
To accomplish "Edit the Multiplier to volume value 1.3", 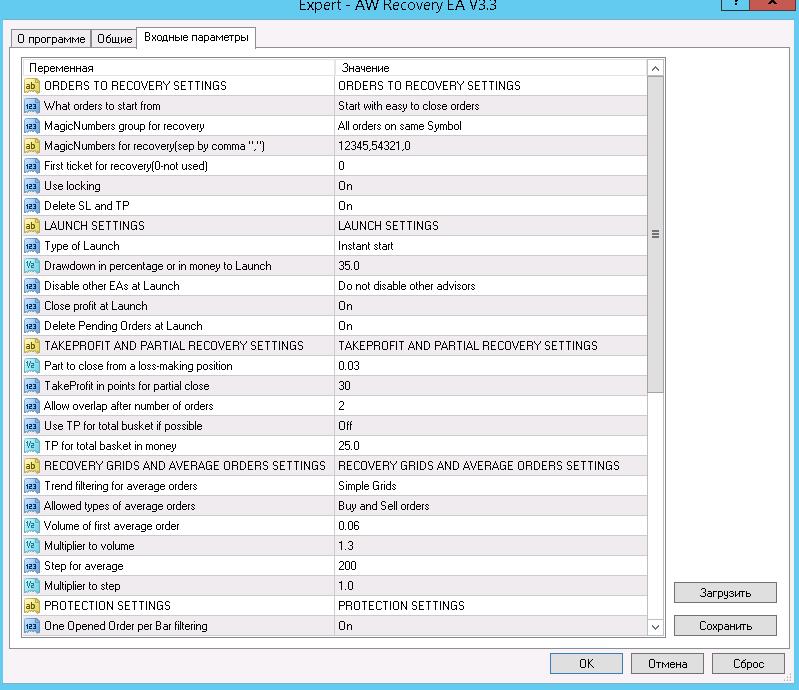I will point(491,546).
